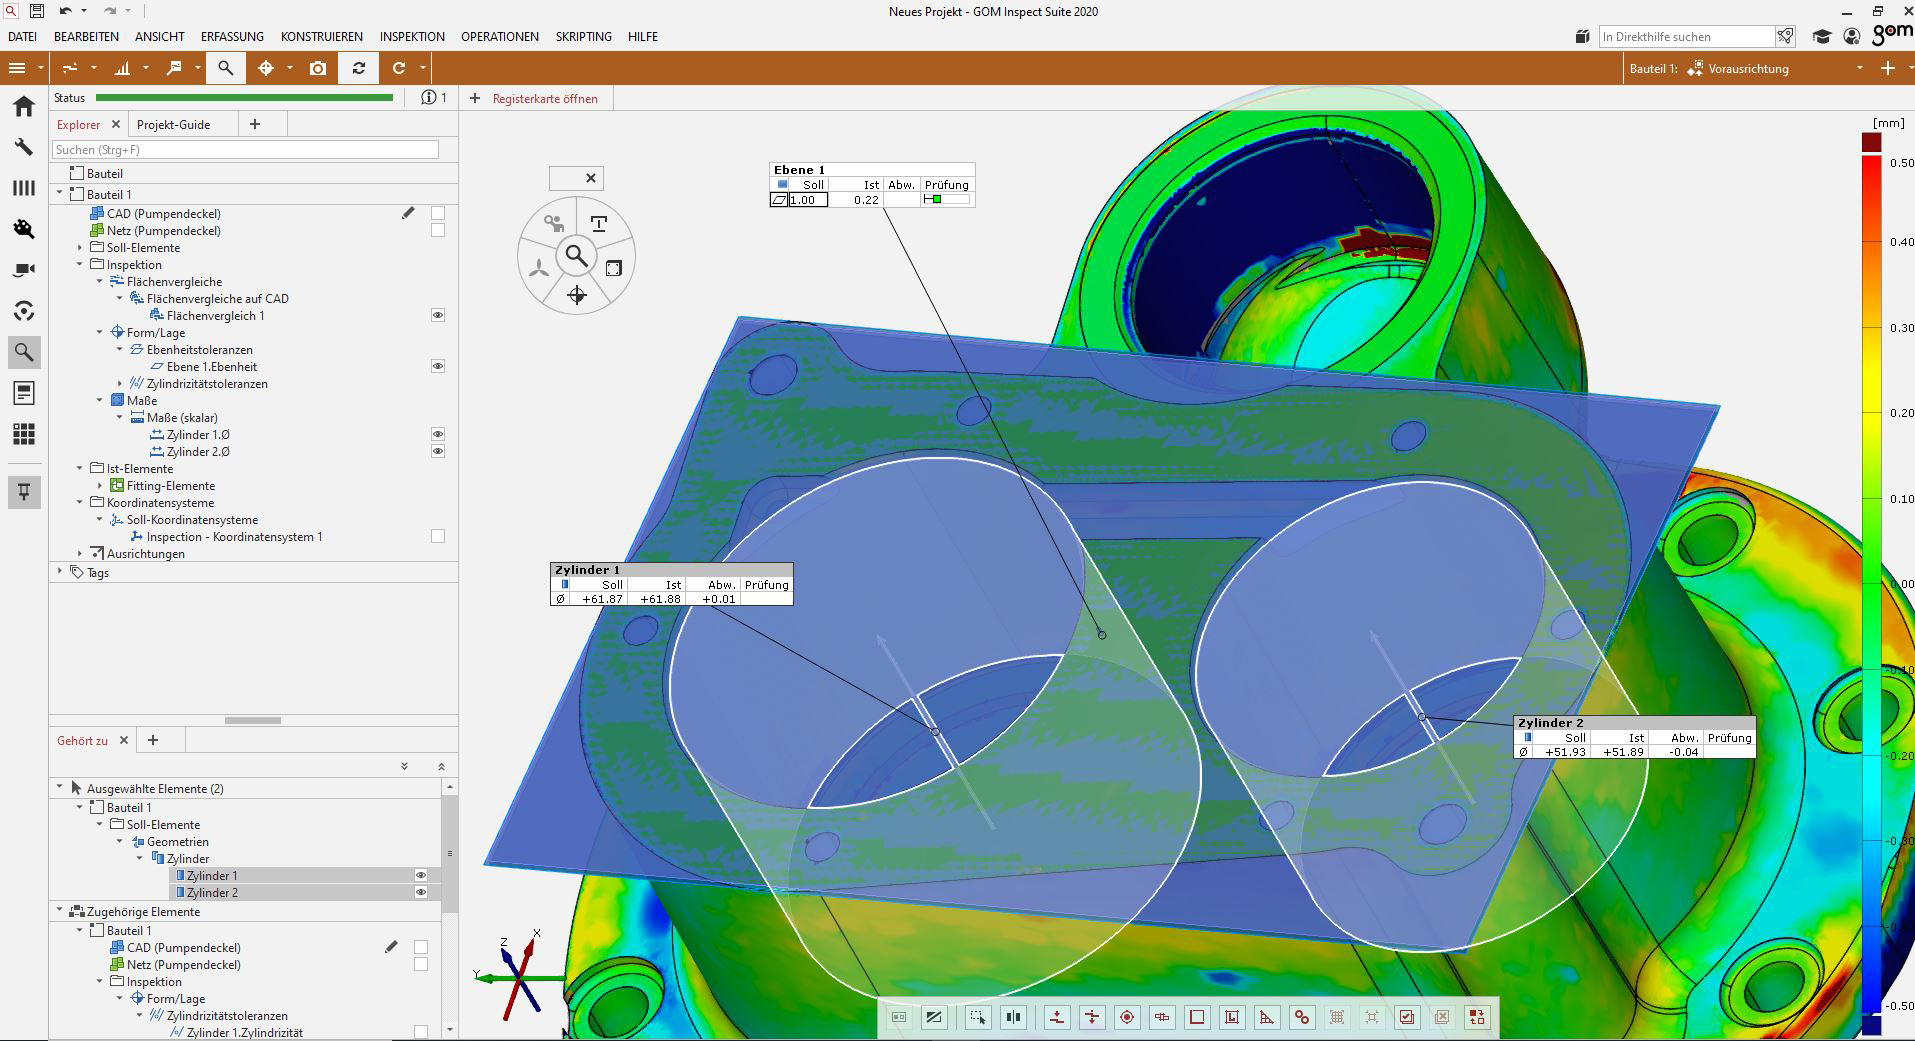Click the diagonal stripe icon in bottom toolbar
The height and width of the screenshot is (1041, 1915).
click(x=934, y=1017)
